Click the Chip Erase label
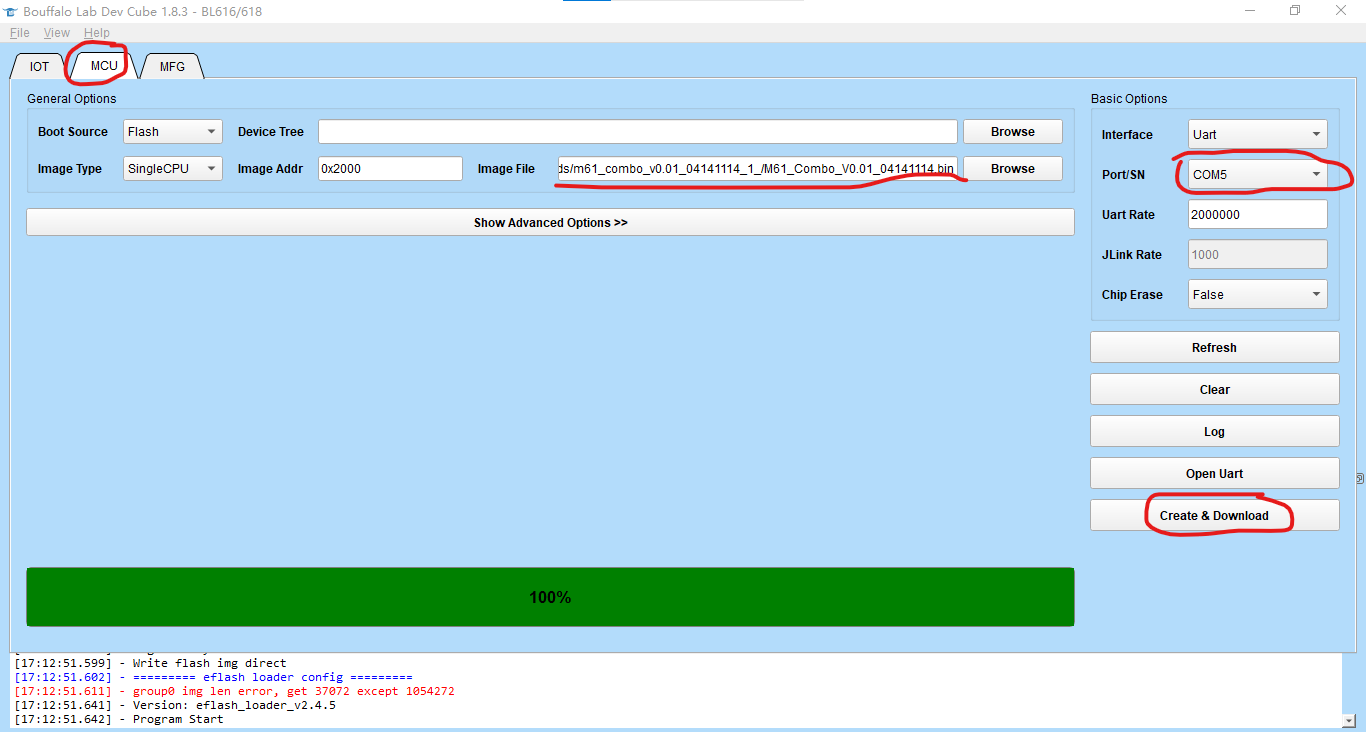The image size is (1366, 732). tap(1132, 295)
